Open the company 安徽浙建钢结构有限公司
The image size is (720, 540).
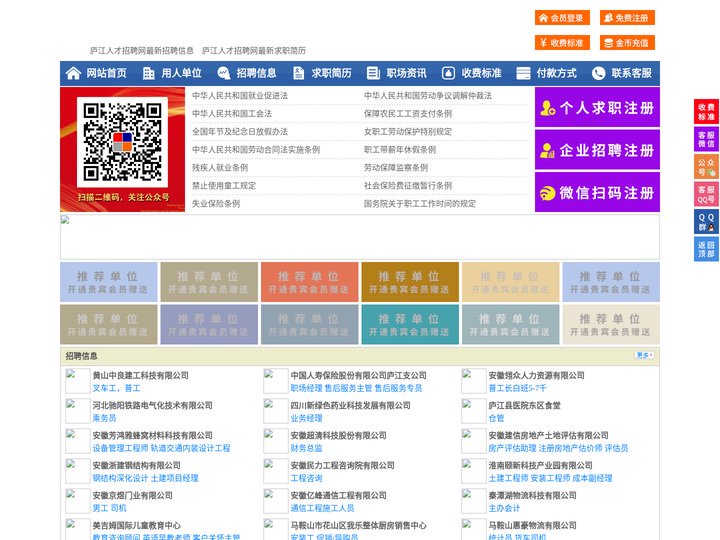(x=136, y=465)
